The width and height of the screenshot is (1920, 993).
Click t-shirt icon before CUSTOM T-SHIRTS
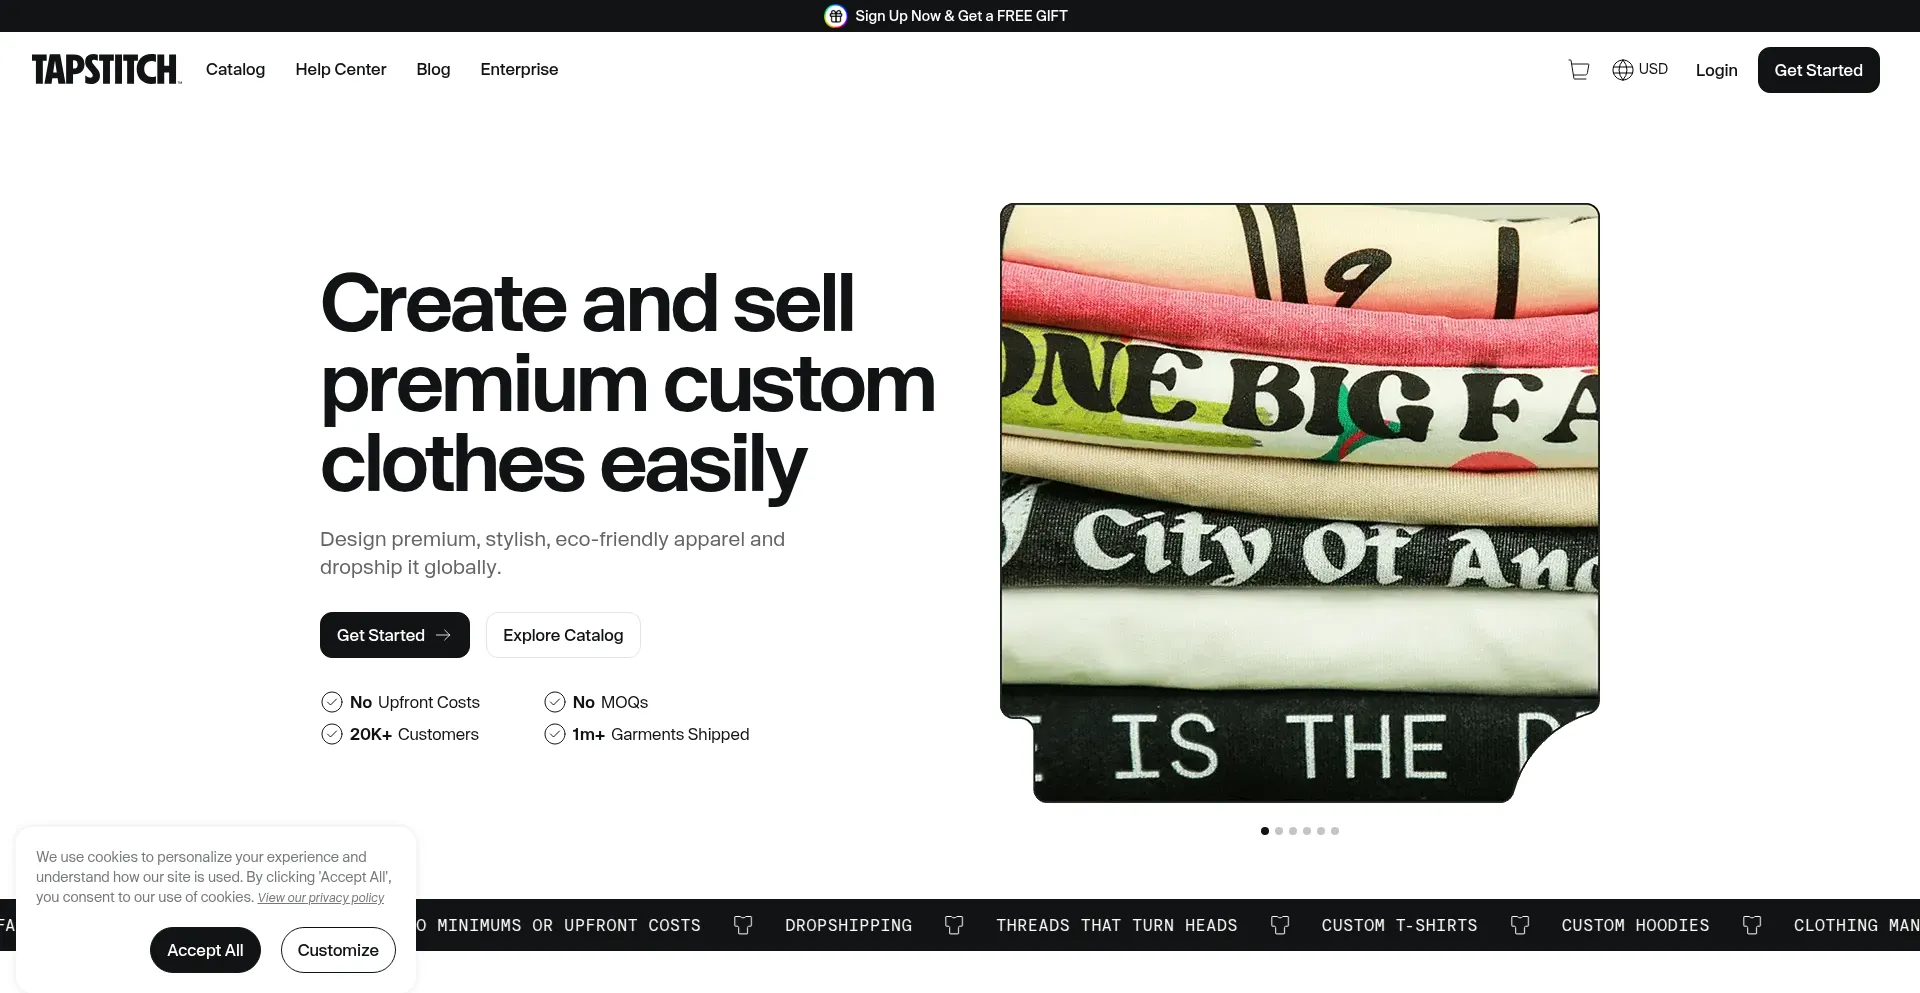click(x=1280, y=925)
